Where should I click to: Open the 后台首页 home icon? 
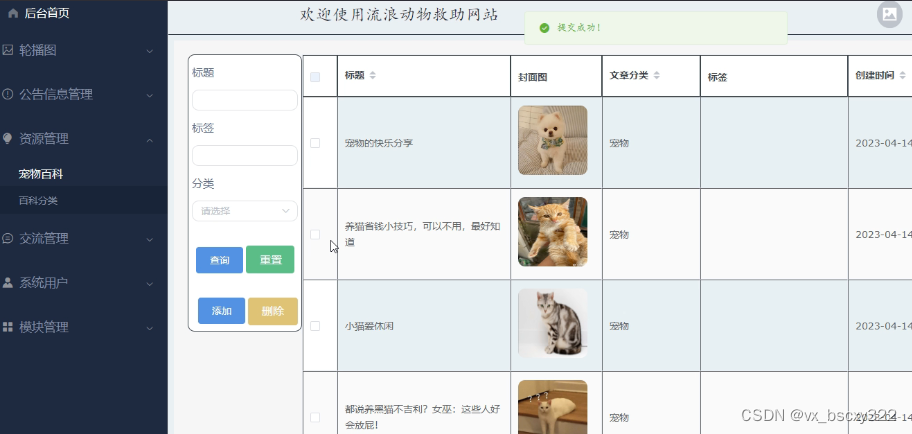(x=13, y=13)
